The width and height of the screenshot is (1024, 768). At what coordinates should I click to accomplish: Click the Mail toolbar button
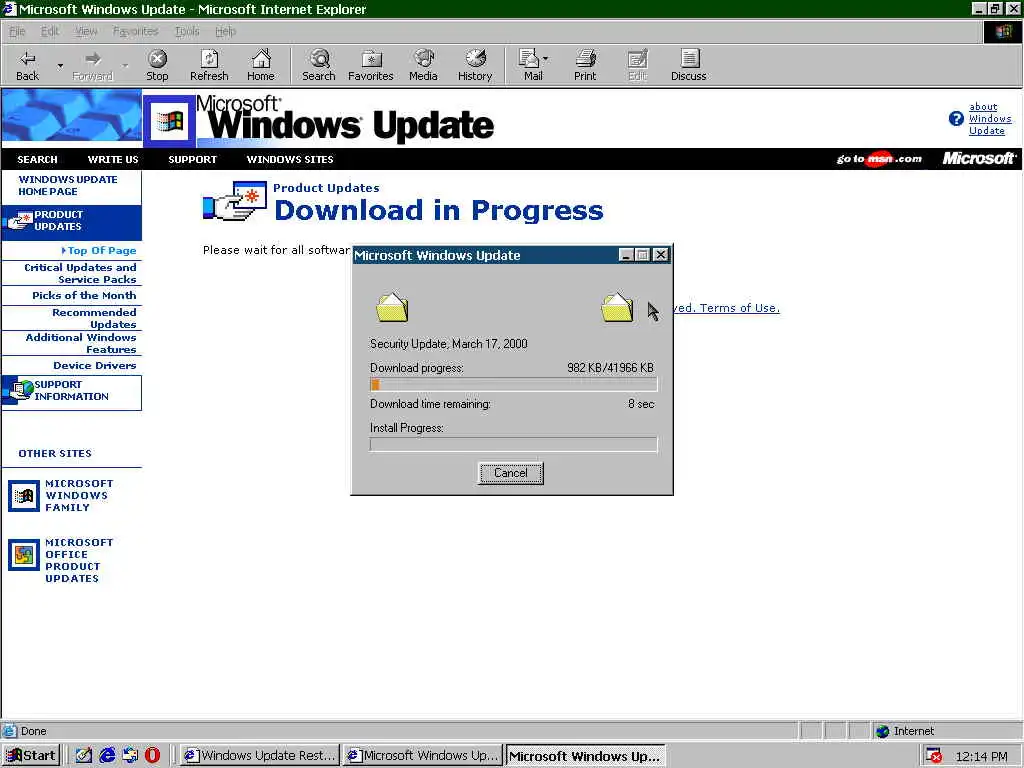coord(532,65)
